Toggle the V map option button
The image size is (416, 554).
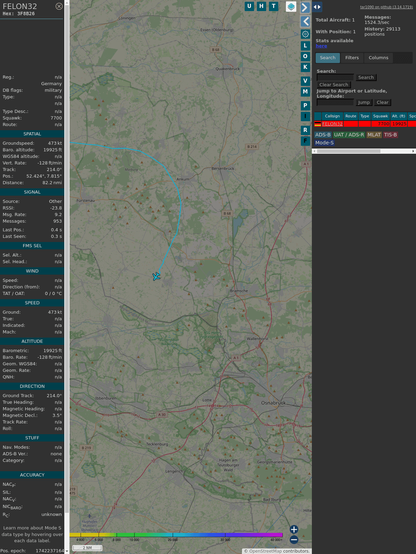(x=305, y=81)
